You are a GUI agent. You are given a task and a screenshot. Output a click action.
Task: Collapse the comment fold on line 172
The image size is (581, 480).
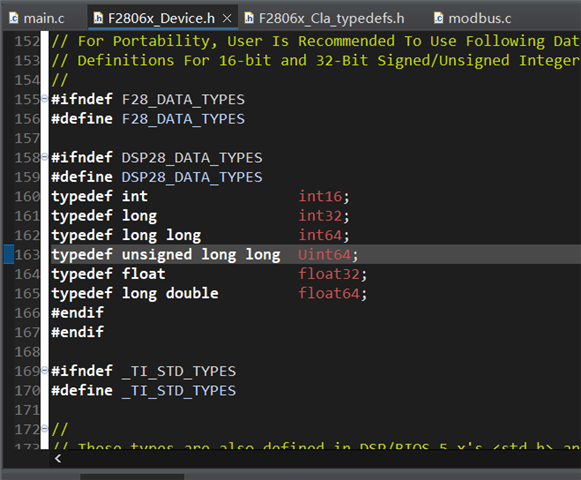pos(44,428)
